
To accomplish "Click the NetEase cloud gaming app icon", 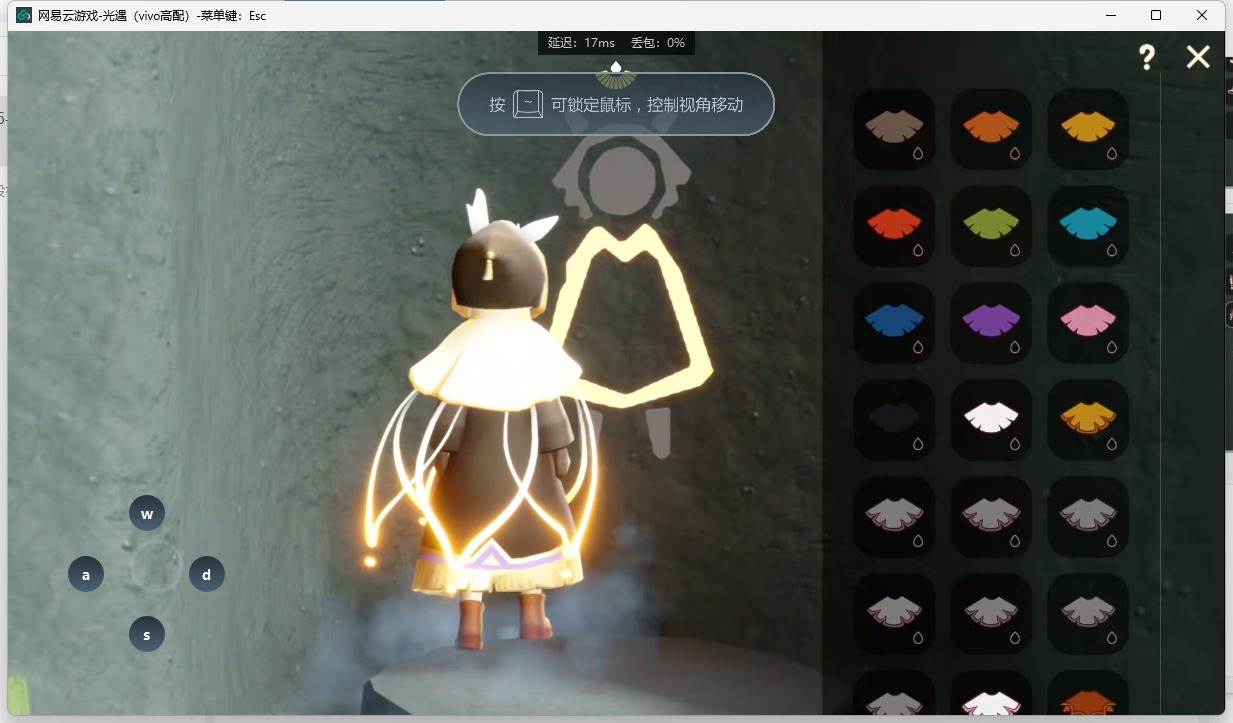I will click(x=24, y=15).
